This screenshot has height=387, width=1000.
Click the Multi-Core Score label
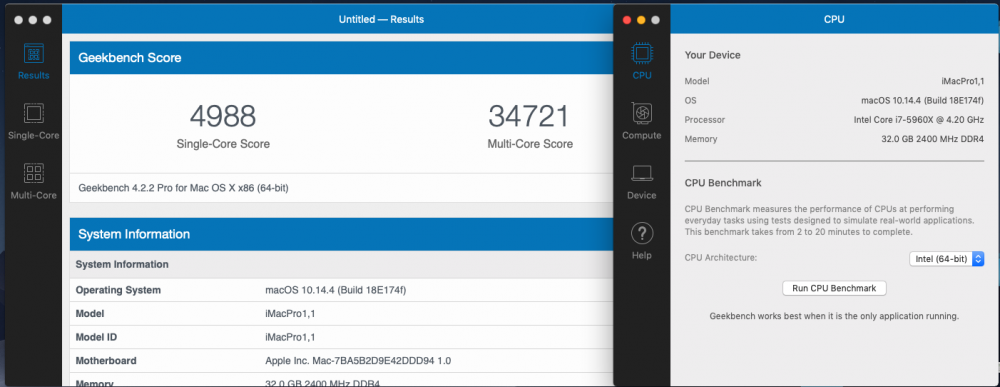click(x=530, y=144)
